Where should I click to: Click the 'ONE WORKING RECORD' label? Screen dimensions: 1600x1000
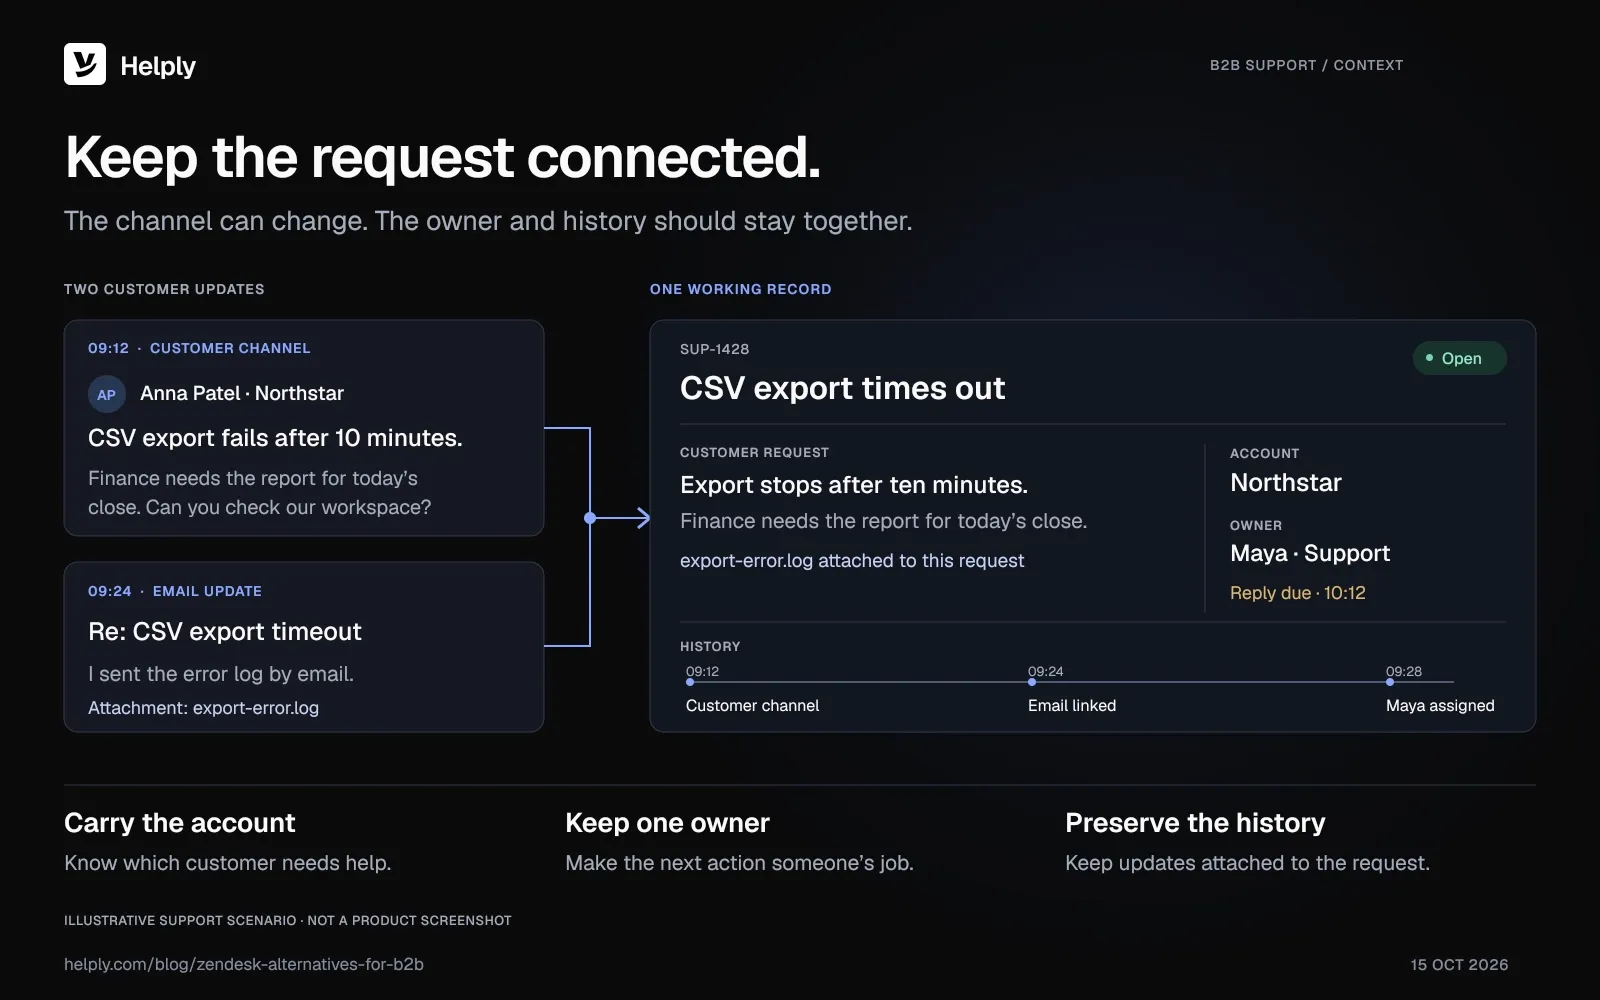pos(740,289)
